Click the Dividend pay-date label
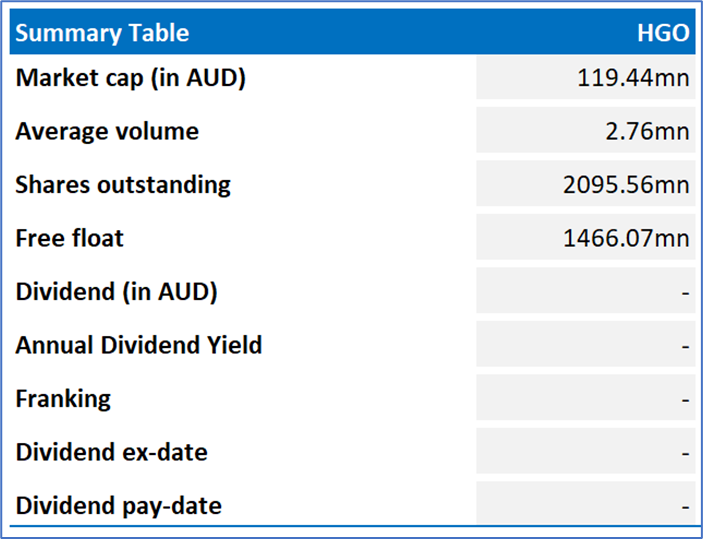The width and height of the screenshot is (703, 539). point(118,506)
